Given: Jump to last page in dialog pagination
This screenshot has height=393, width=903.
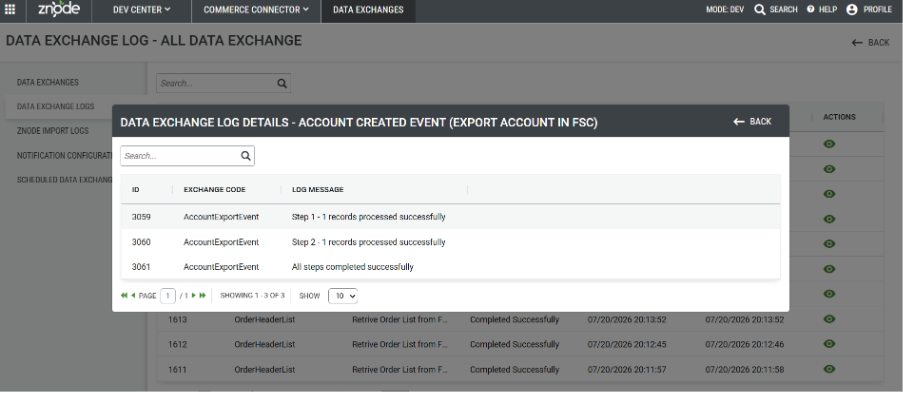Looking at the screenshot, I should click(x=203, y=296).
